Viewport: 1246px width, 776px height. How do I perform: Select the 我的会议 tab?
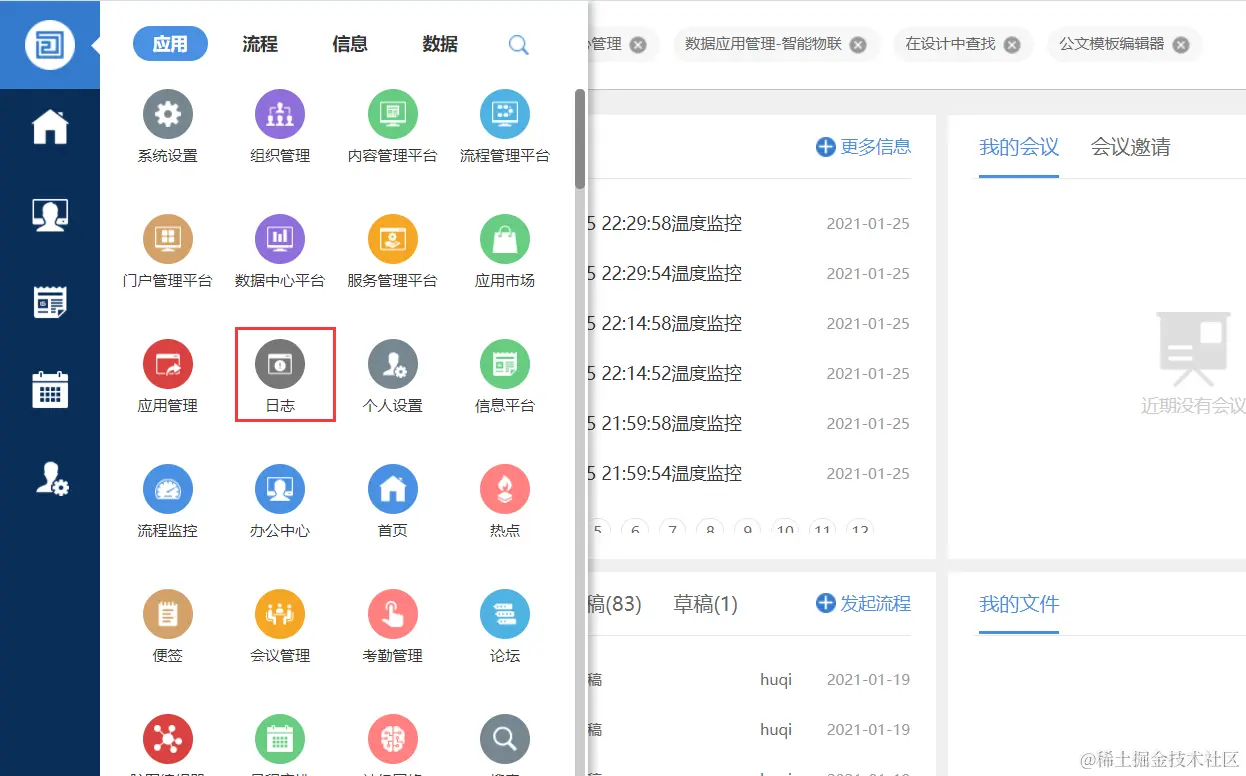tap(1019, 147)
